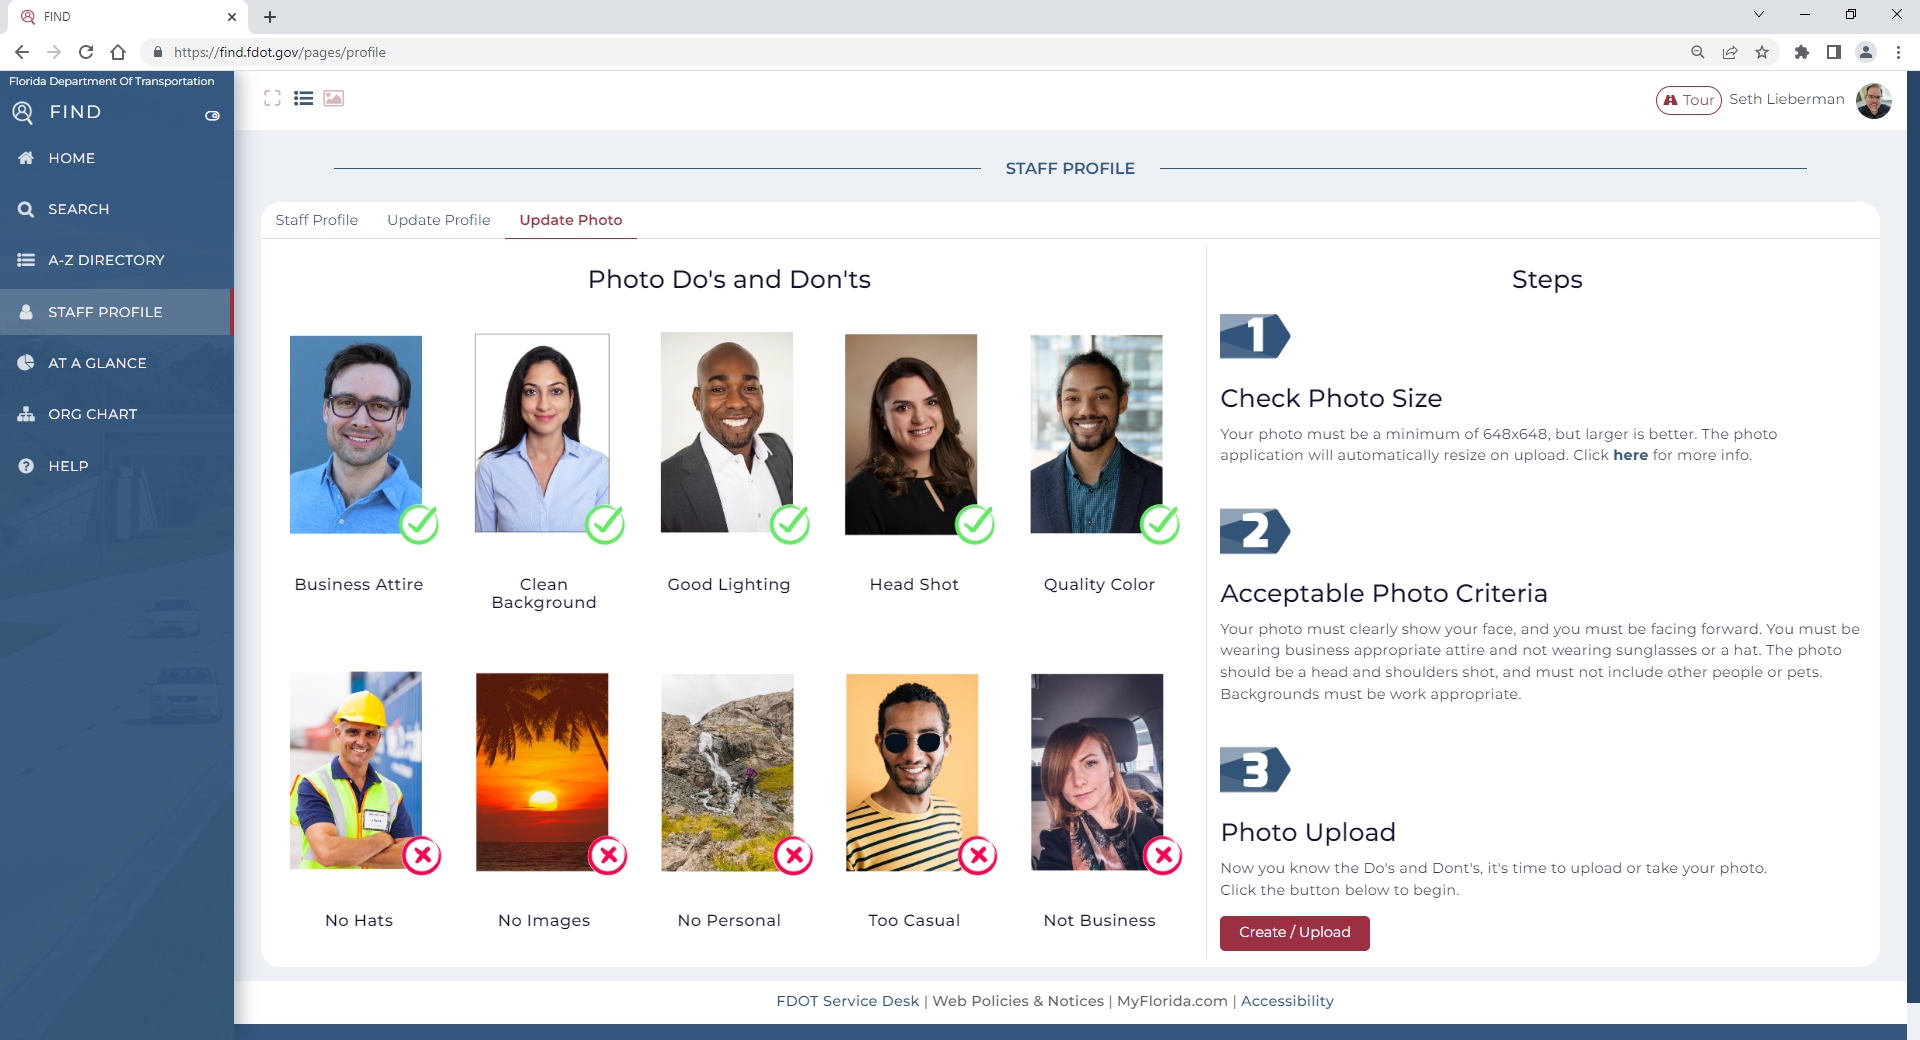Toggle the sidebar collapse switch next to FIND
The image size is (1920, 1040).
pos(212,116)
